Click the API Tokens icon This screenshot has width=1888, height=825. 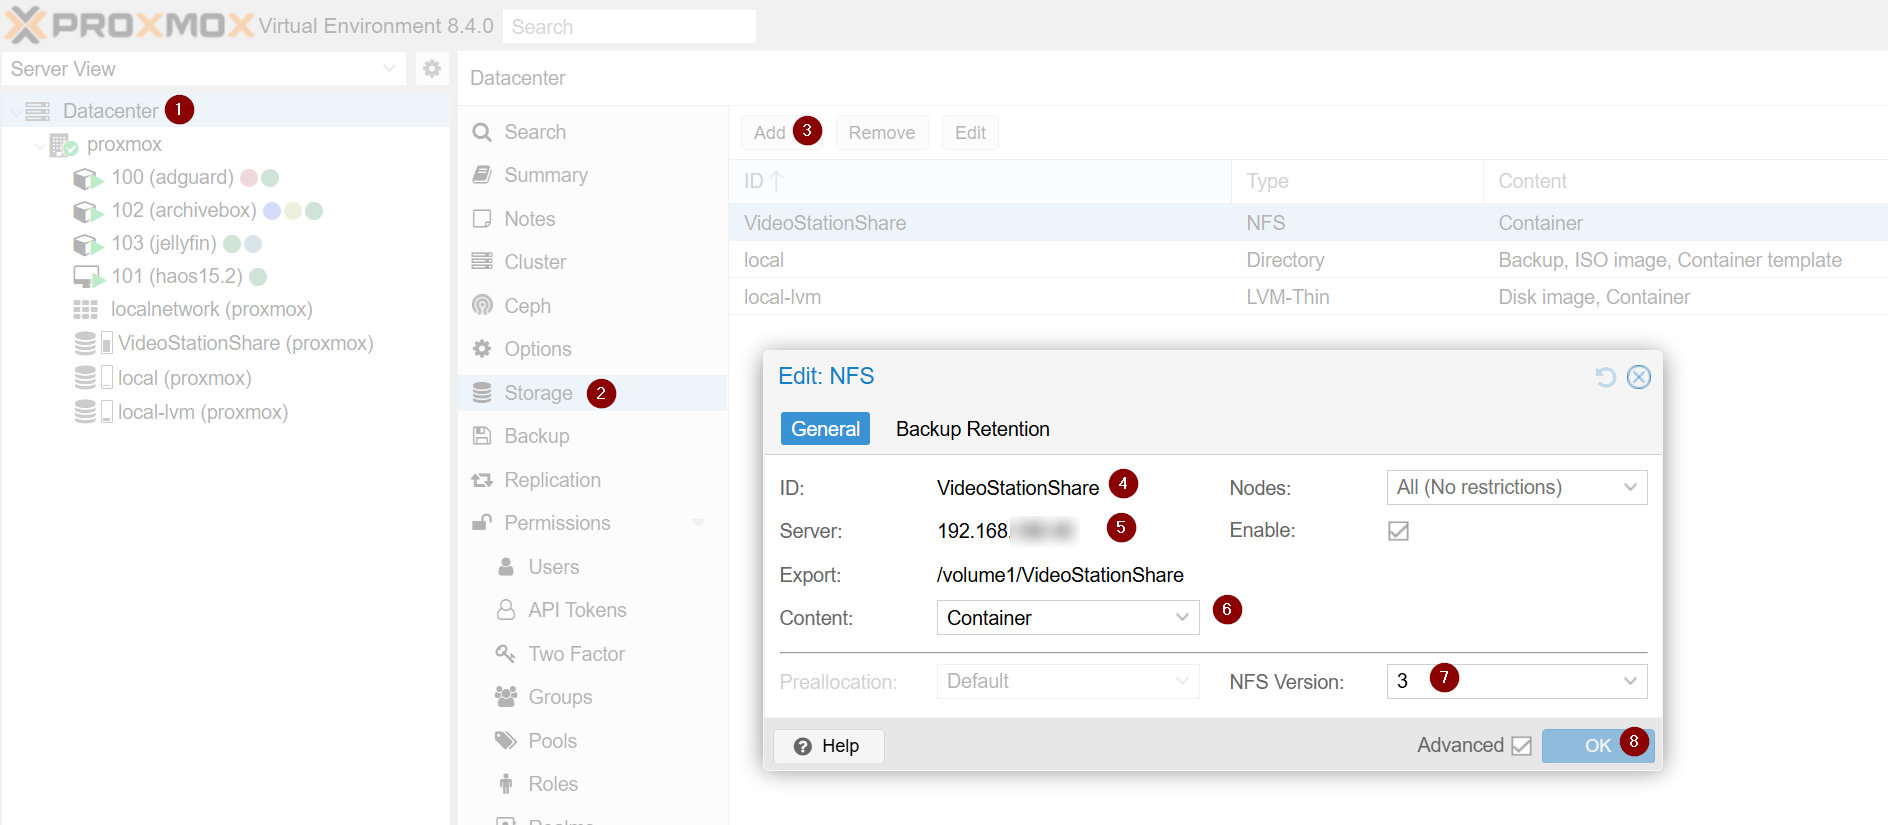click(506, 610)
